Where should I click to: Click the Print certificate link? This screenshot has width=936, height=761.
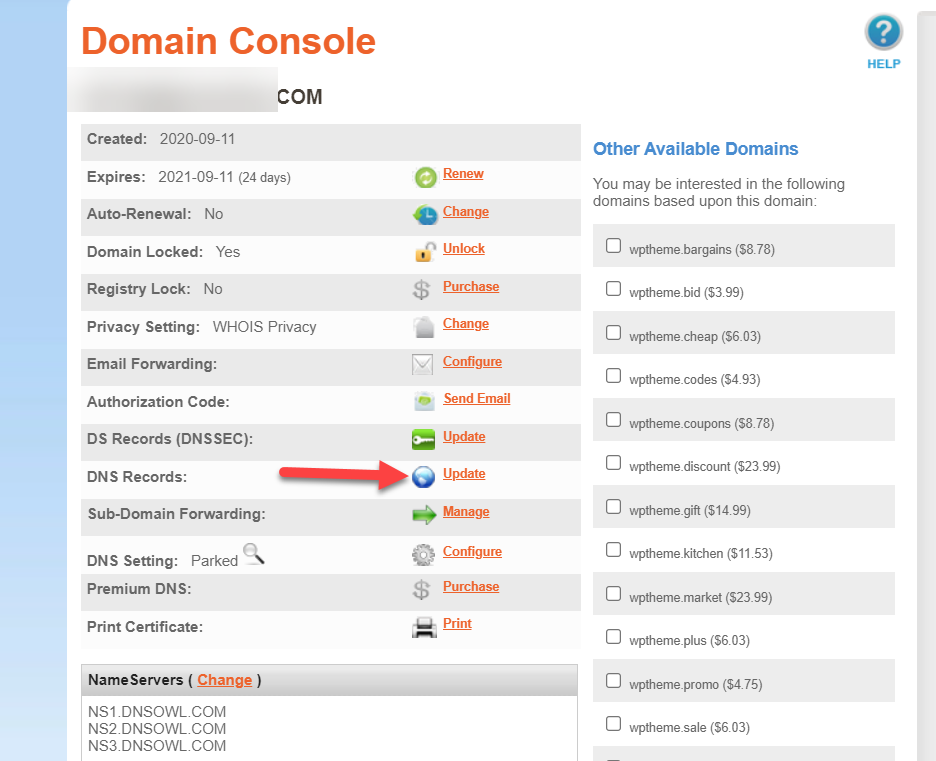[457, 624]
